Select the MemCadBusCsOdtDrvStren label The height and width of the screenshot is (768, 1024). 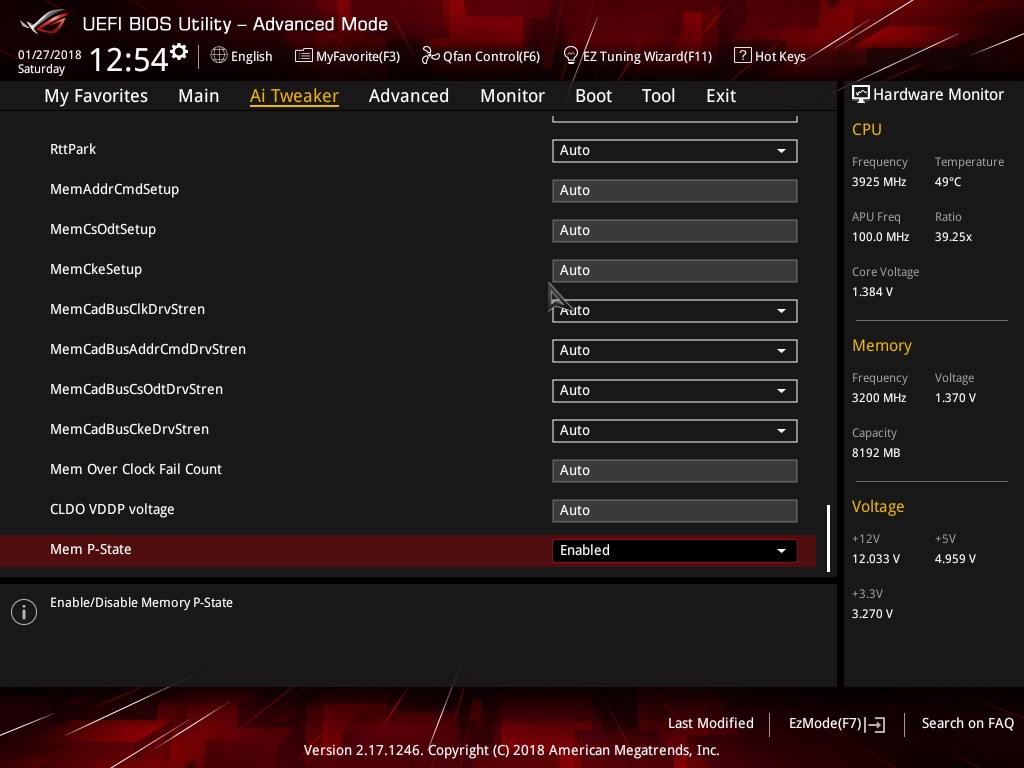tap(136, 389)
